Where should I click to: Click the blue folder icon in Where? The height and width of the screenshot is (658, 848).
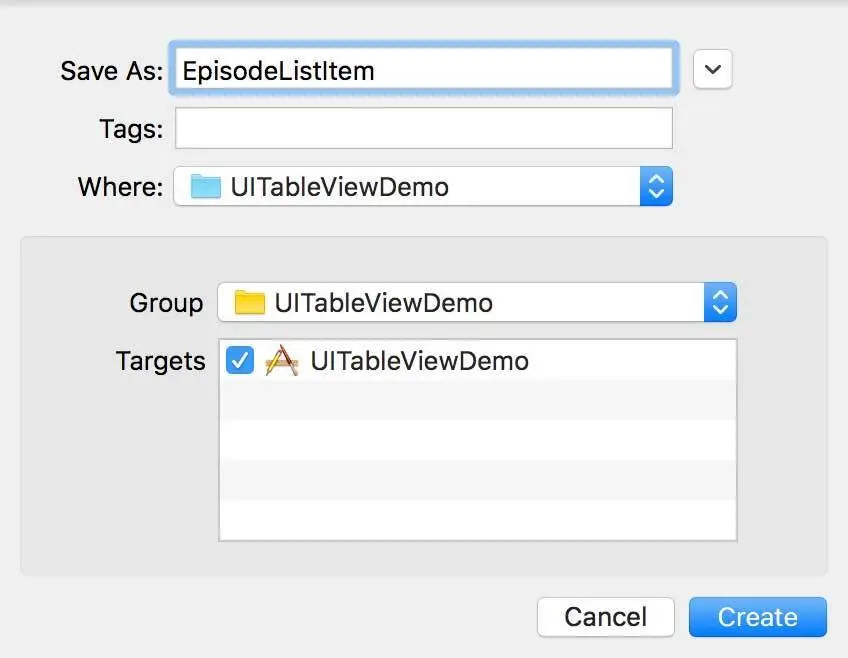coord(205,186)
